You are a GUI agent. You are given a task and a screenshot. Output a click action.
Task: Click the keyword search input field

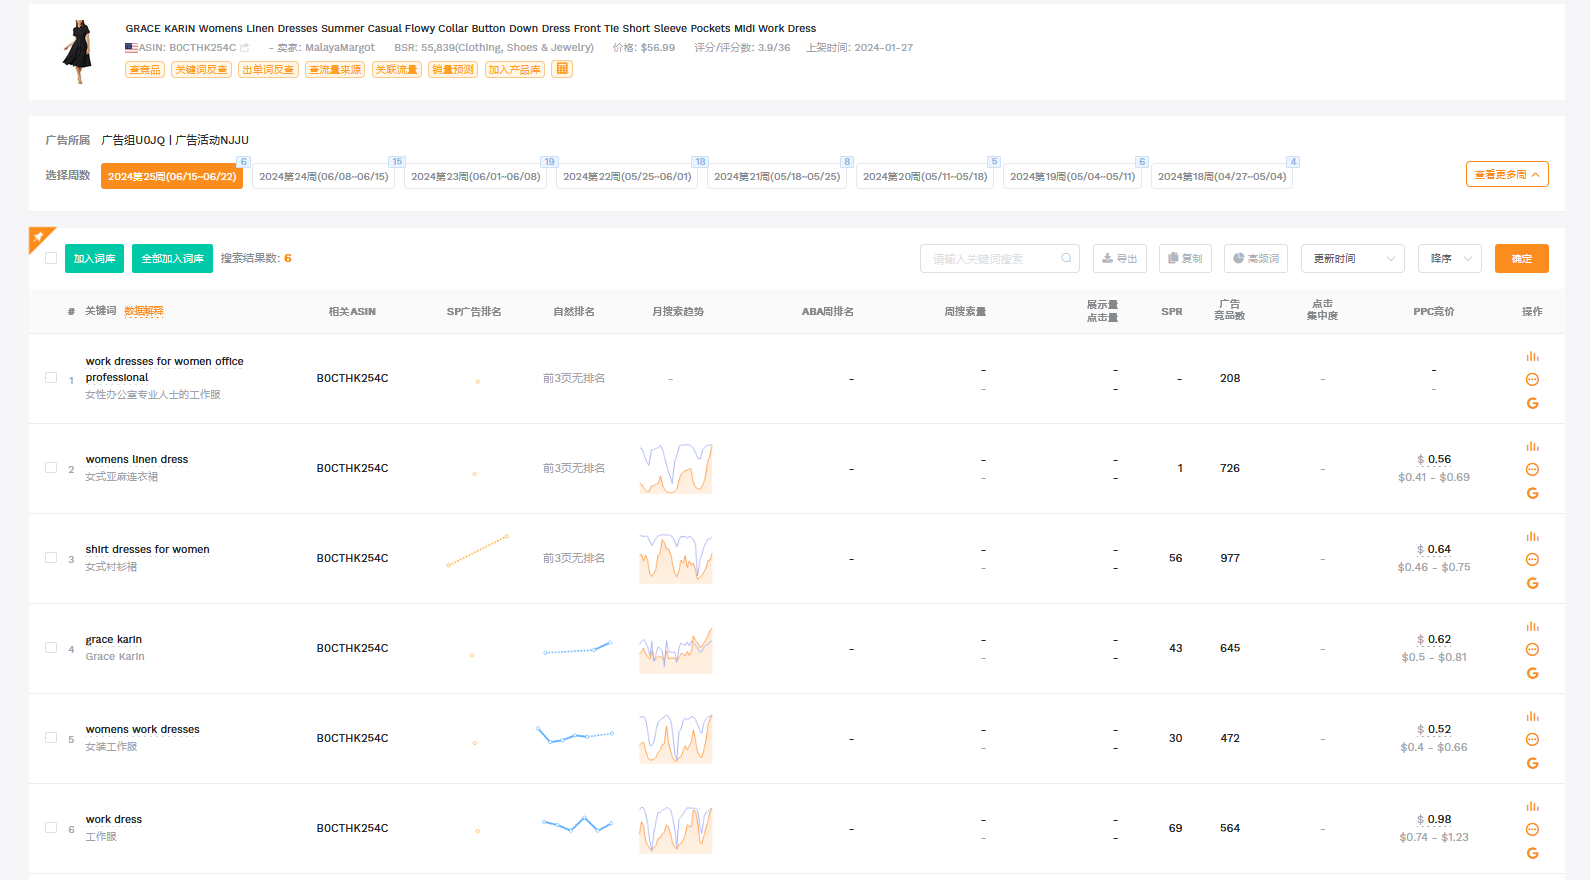pos(990,259)
